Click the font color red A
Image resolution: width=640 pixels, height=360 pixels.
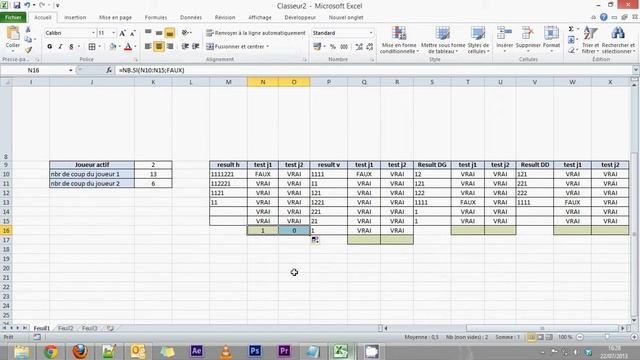[x=128, y=47]
